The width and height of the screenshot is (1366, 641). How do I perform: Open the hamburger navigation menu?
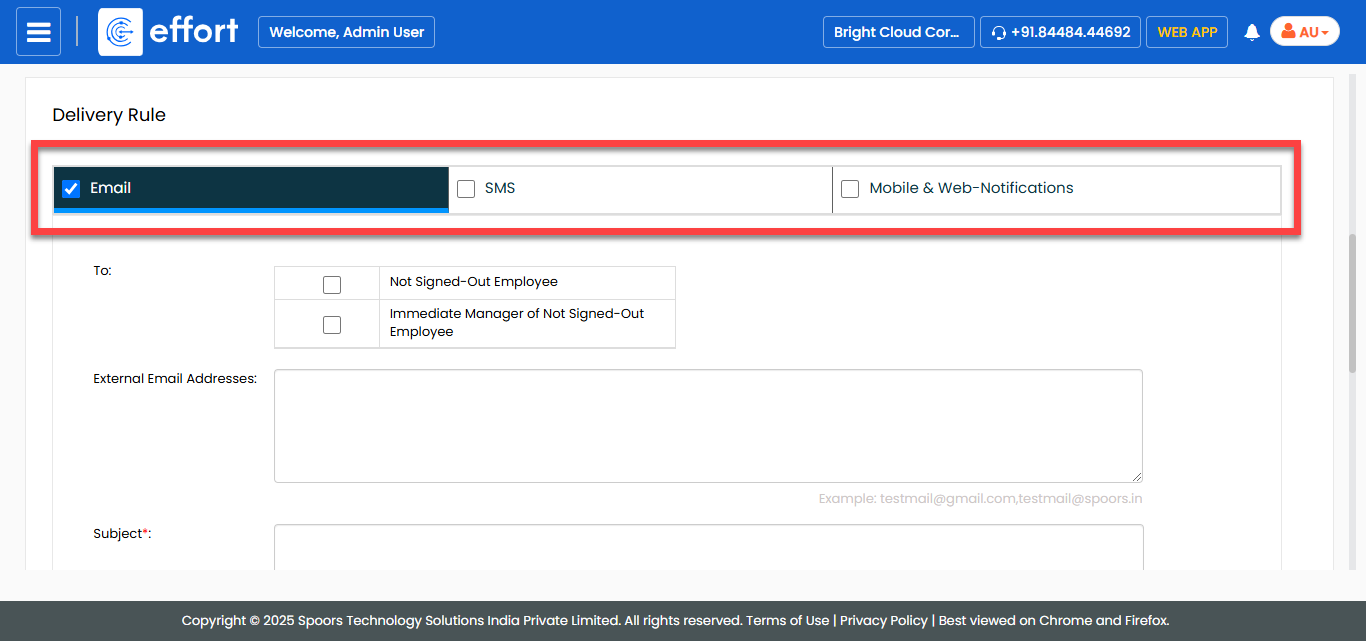[x=38, y=32]
